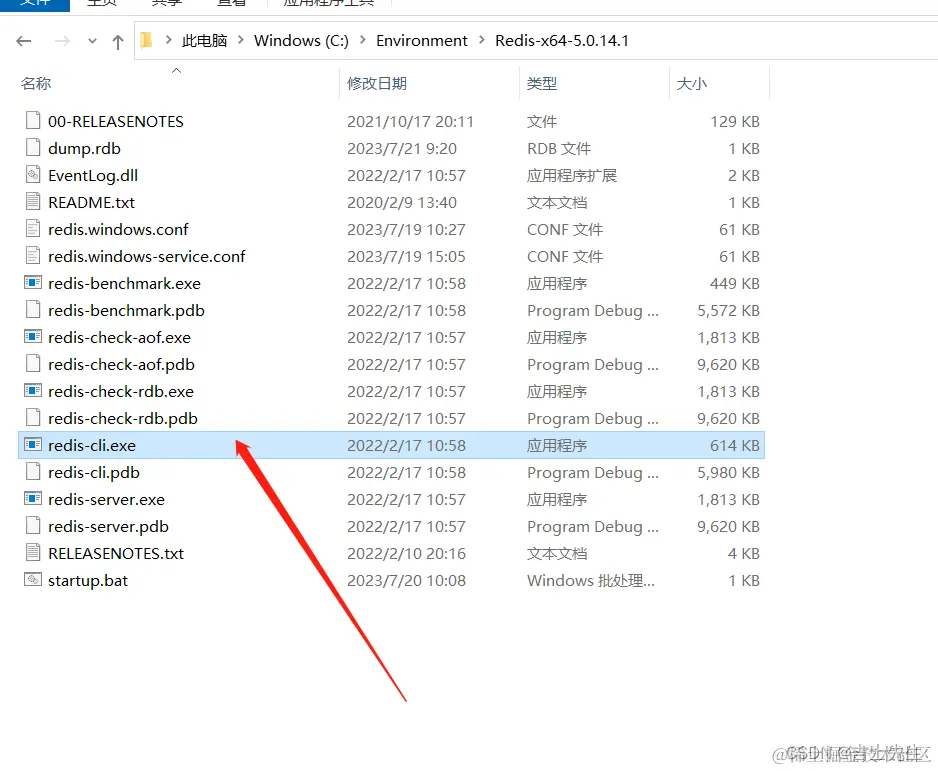Navigate to 此电脑 breadcrumb
Viewport: 938px width, 771px height.
tap(205, 41)
